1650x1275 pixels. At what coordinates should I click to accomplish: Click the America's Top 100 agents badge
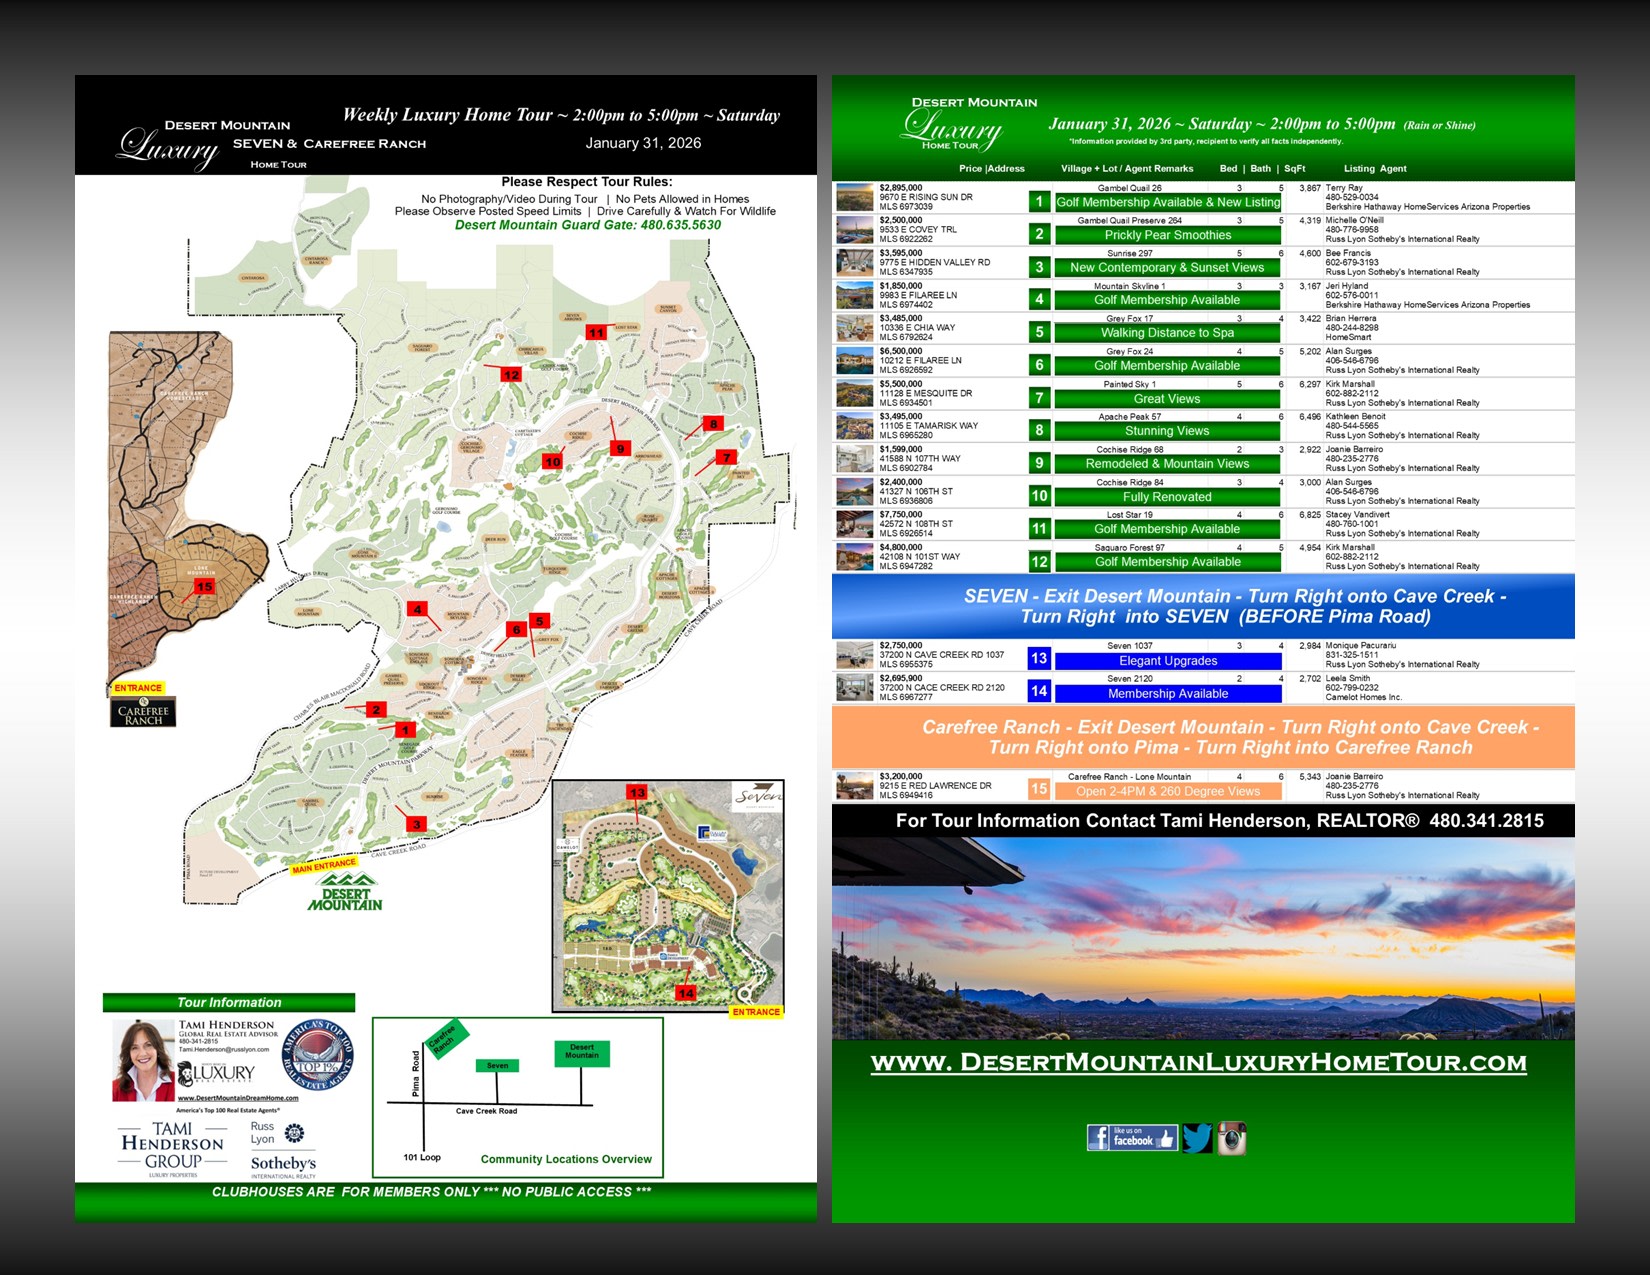[x=318, y=1056]
